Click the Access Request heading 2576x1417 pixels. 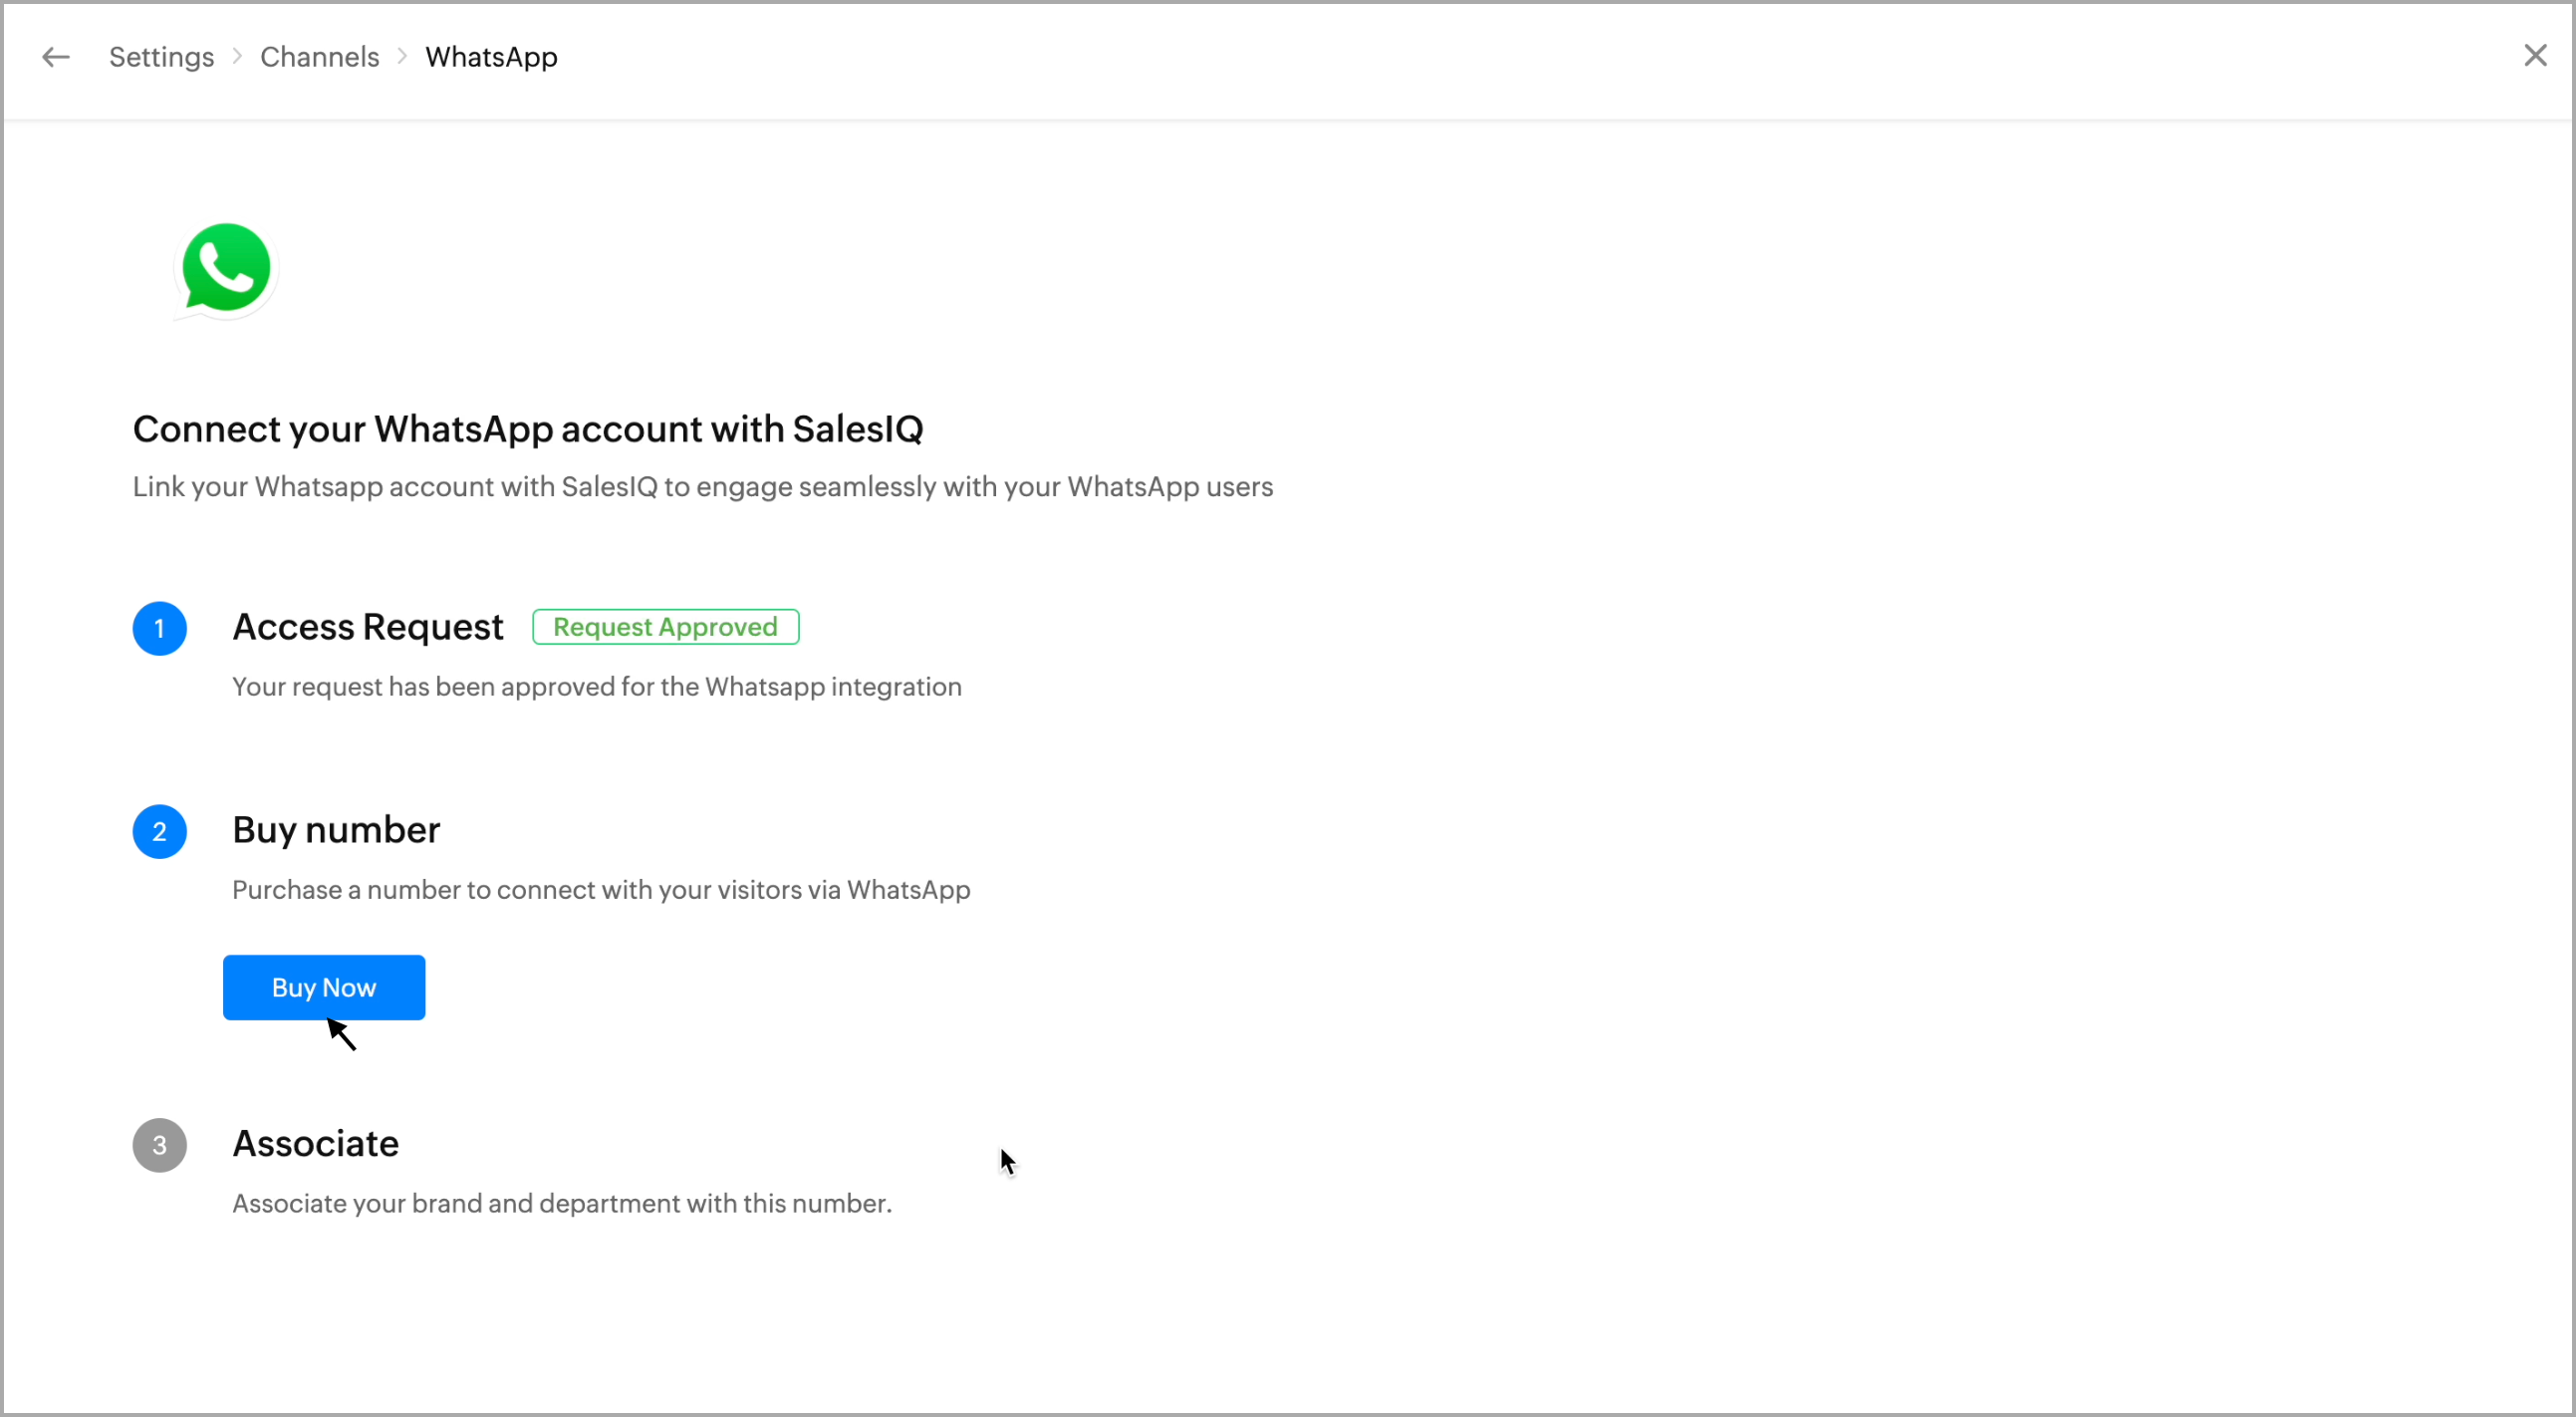[367, 627]
